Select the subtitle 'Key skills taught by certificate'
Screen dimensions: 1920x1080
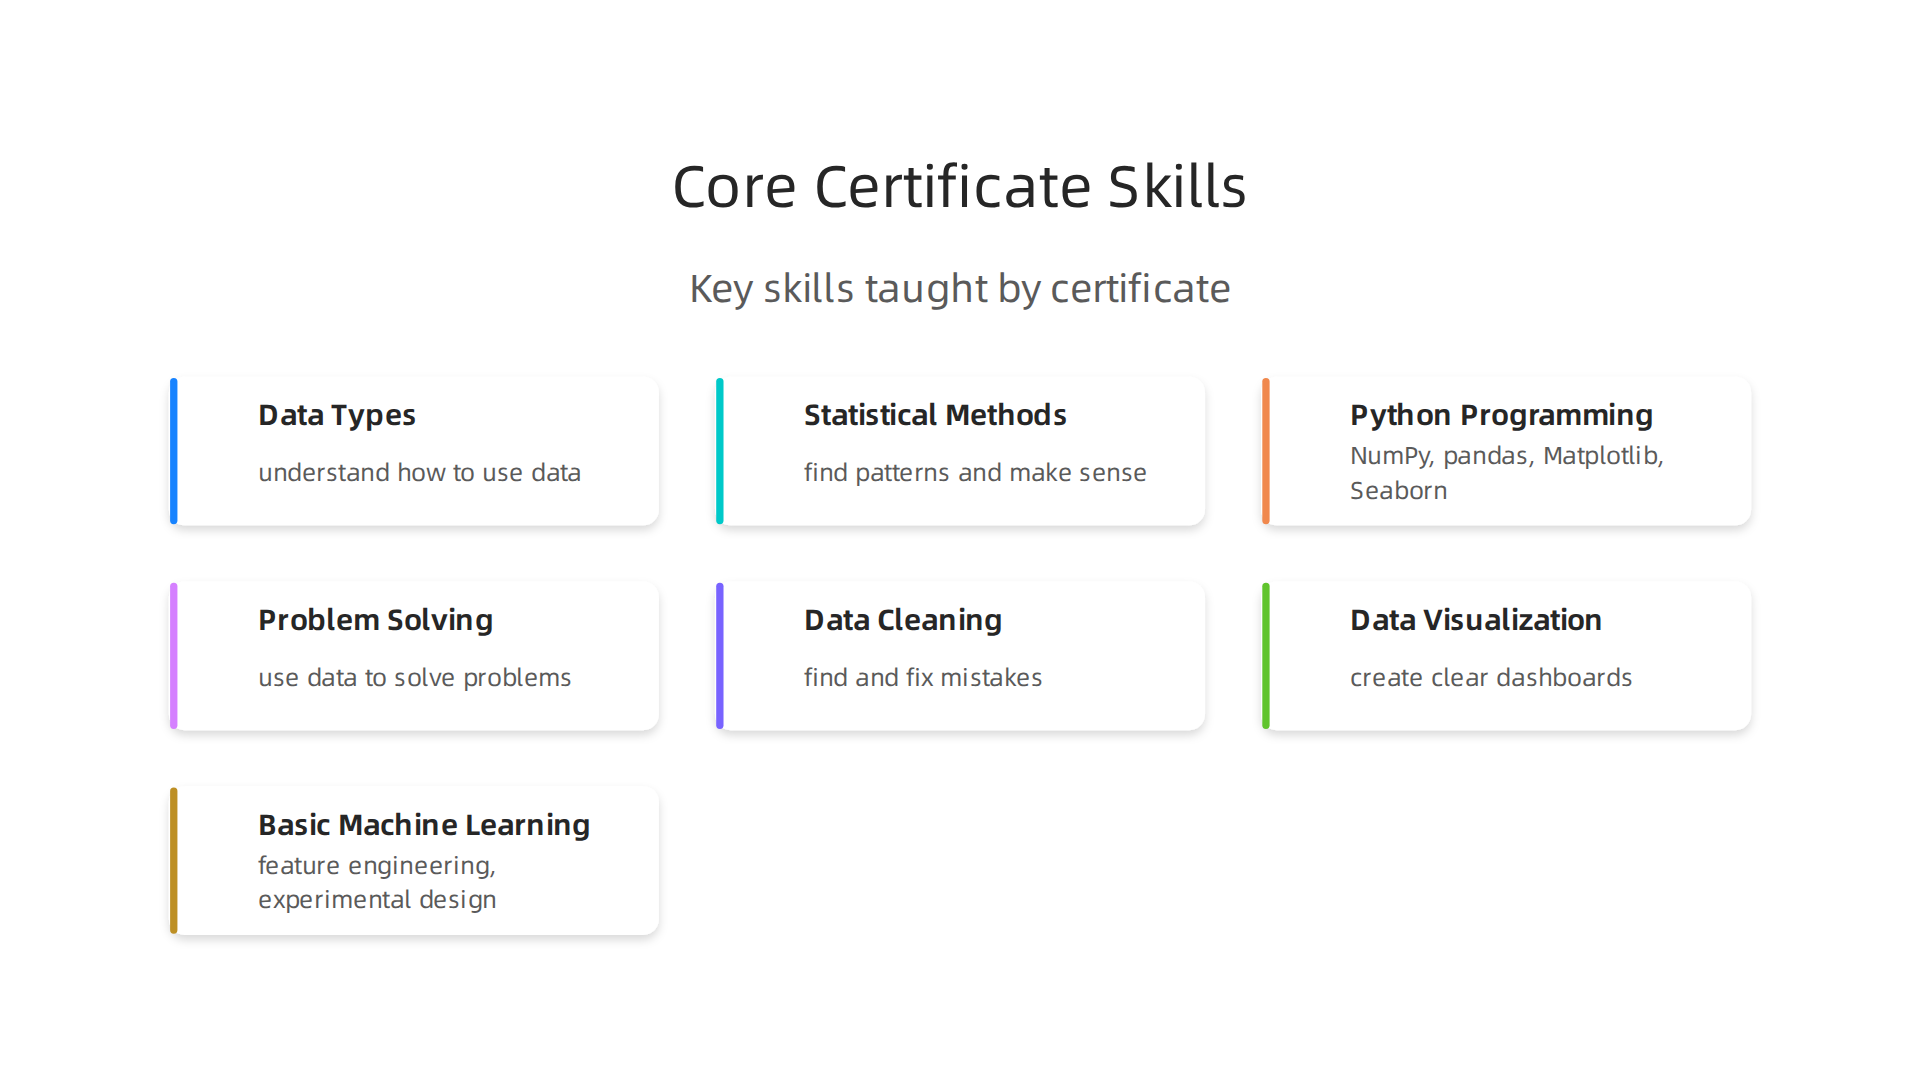click(x=960, y=289)
